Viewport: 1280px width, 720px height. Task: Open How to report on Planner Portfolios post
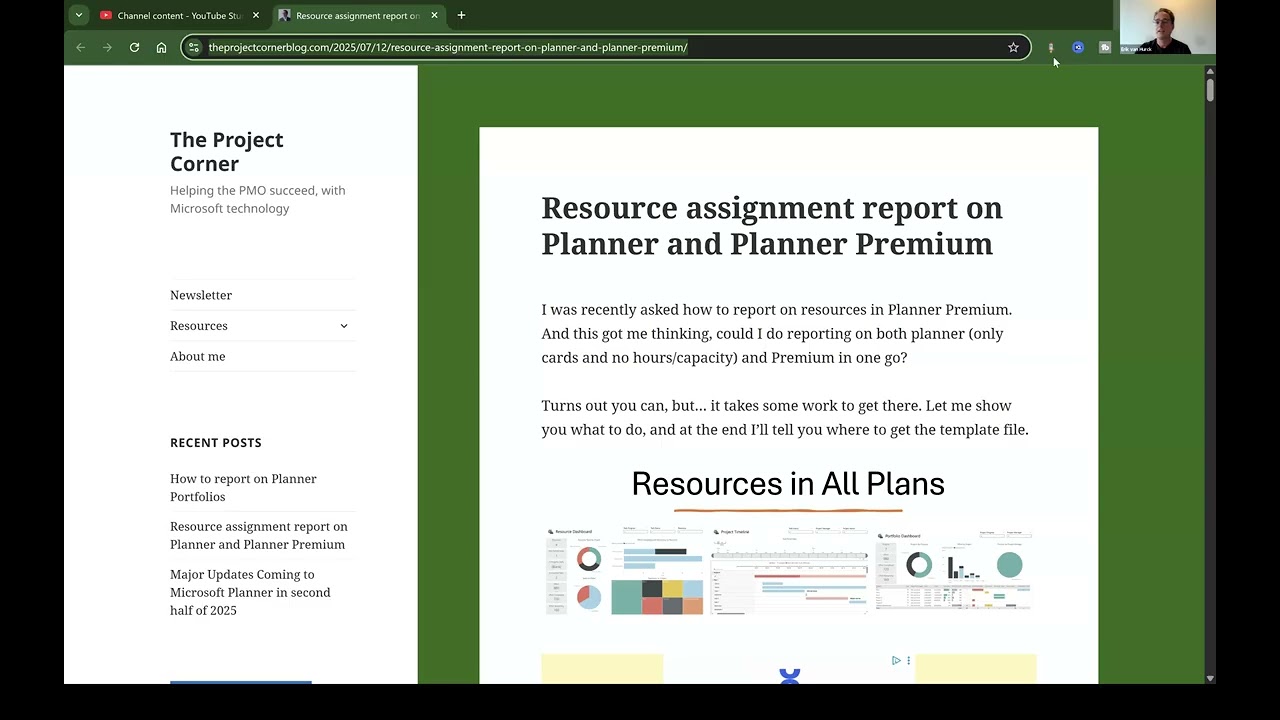tap(243, 487)
